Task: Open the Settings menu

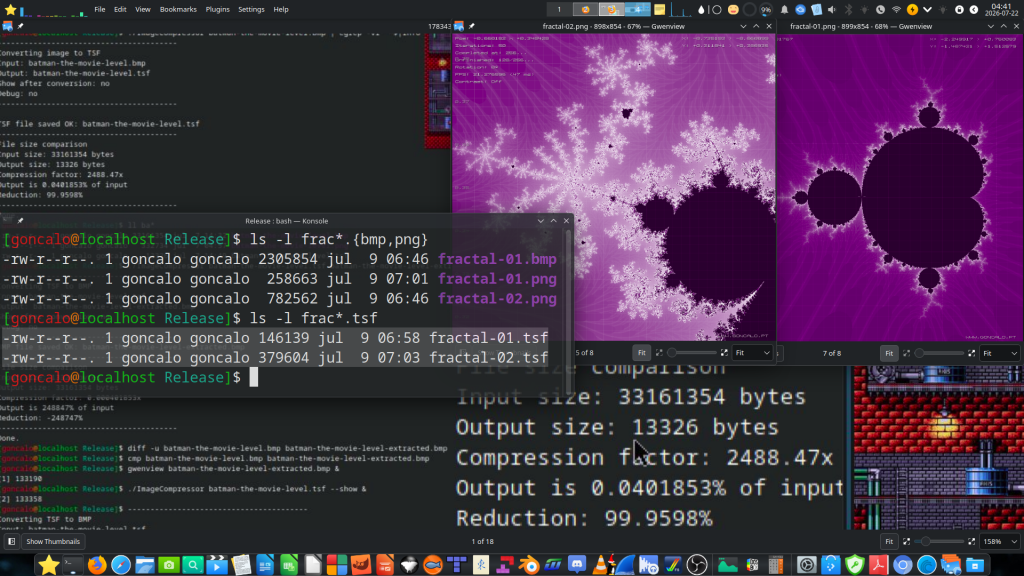Action: click(251, 9)
